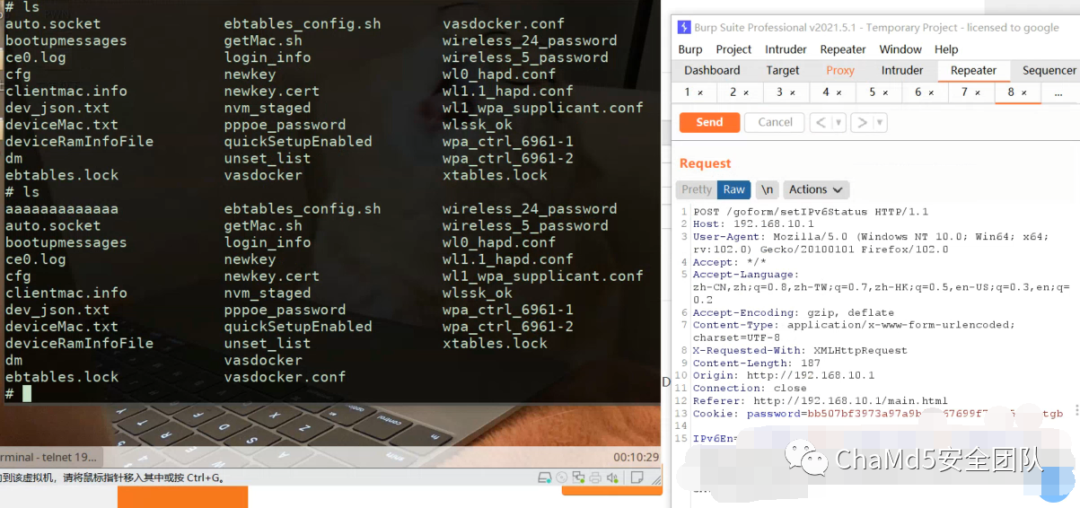Click the Terminal - telnet taskbar entry
1080x508 pixels.
pos(50,457)
